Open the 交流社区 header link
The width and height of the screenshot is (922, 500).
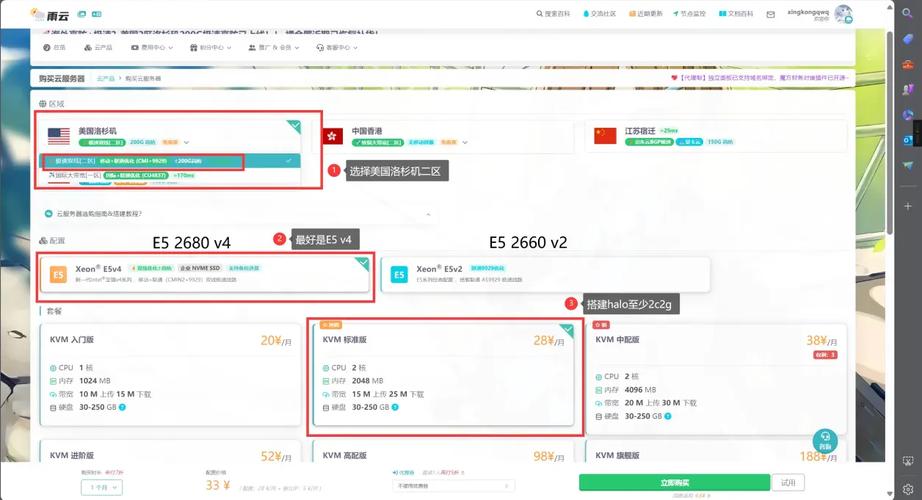(599, 14)
